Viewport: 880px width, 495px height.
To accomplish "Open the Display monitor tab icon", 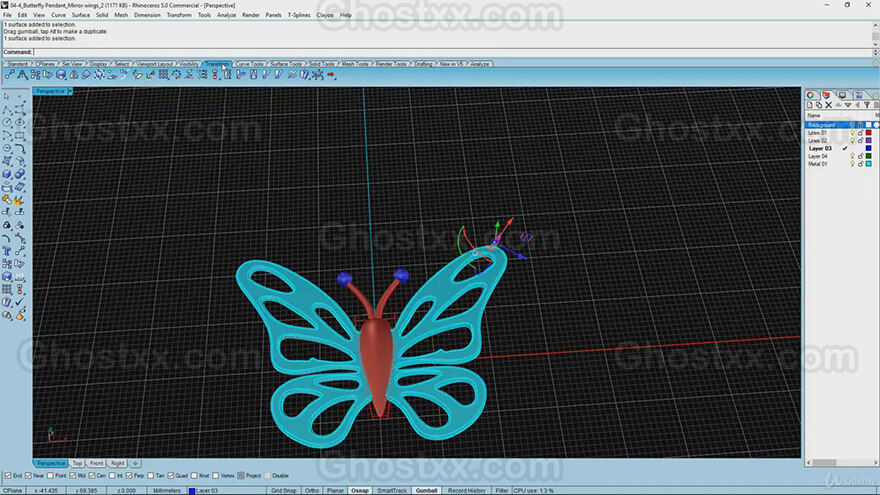I will tap(842, 95).
